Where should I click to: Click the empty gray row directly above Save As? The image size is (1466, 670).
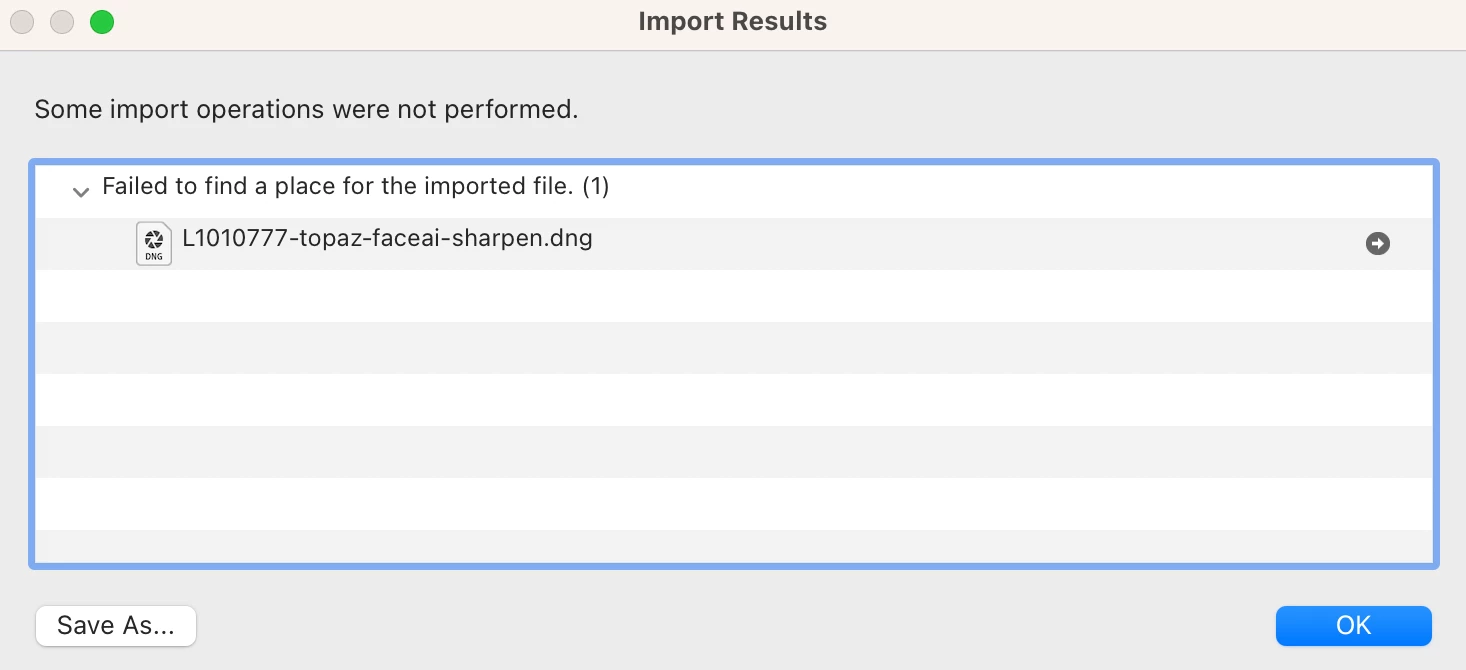733,546
